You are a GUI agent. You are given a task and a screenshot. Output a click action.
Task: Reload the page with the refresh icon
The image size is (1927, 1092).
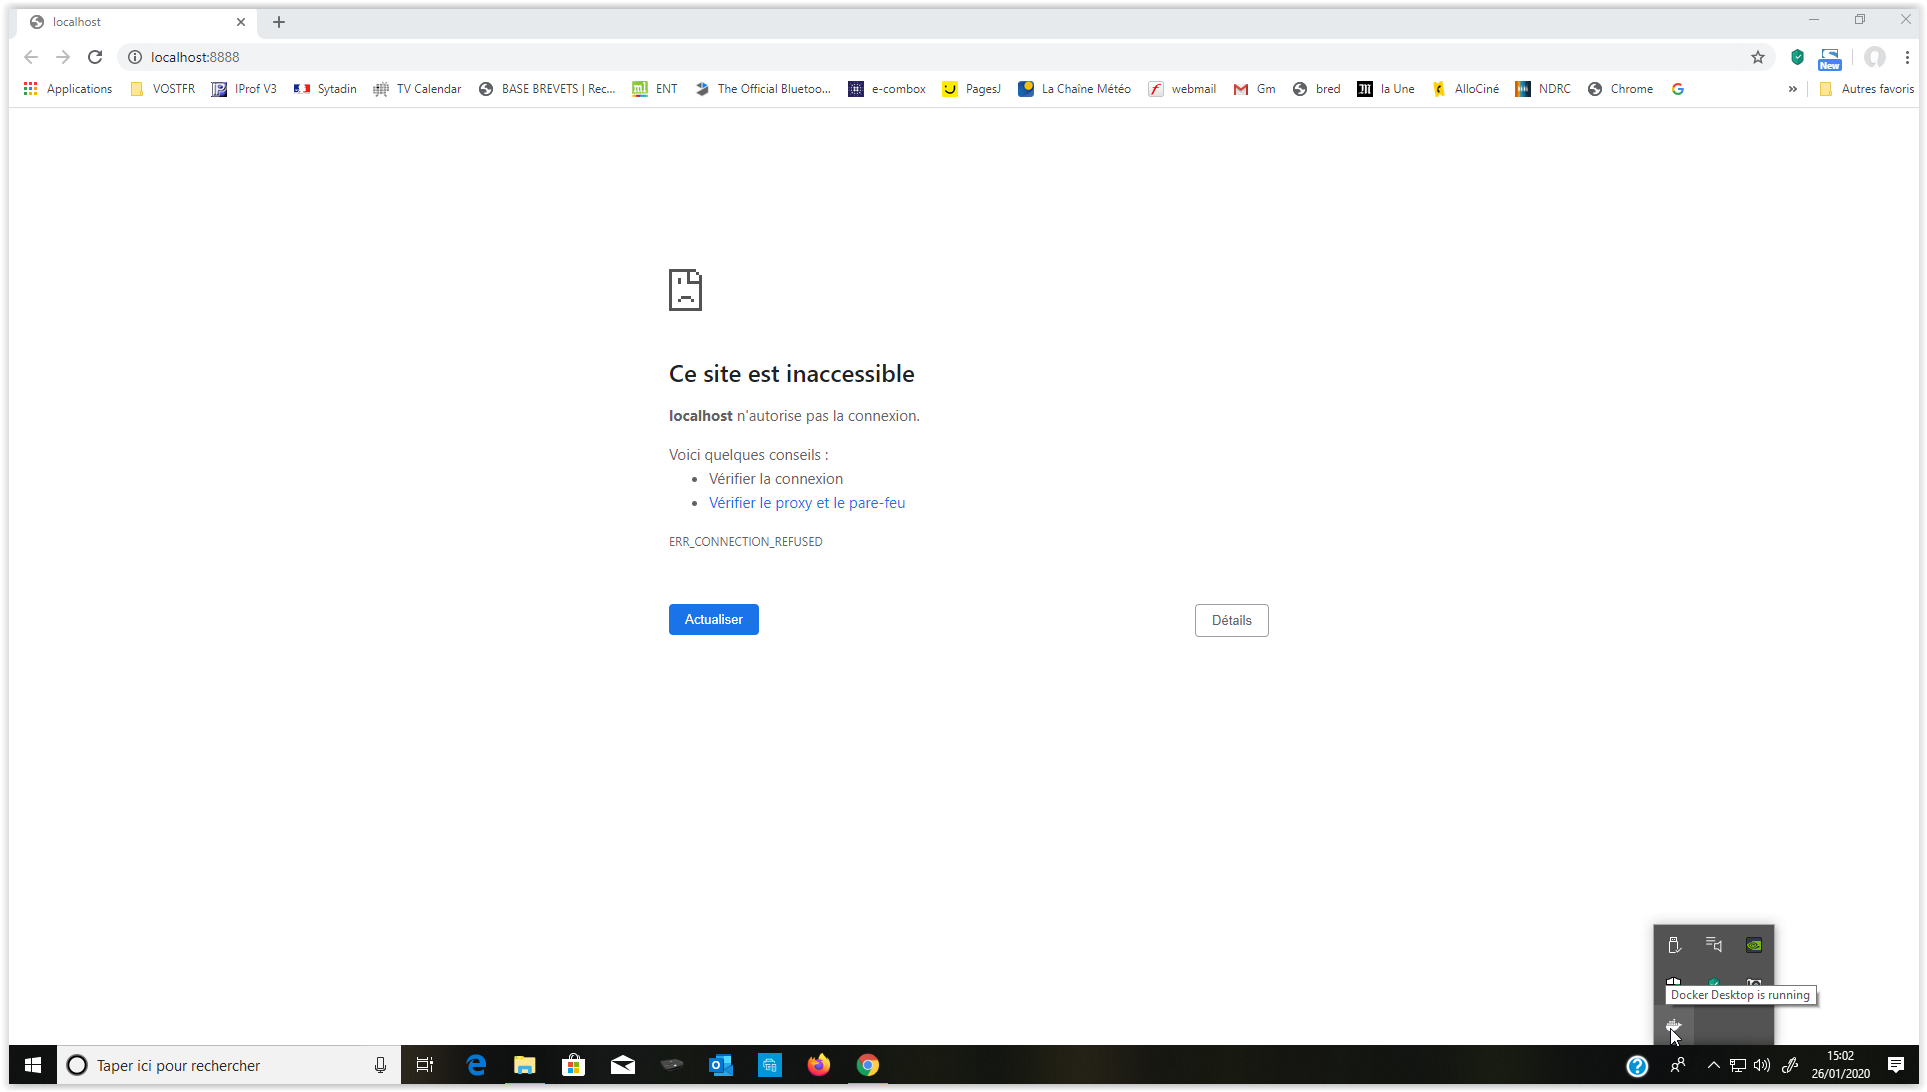[95, 57]
